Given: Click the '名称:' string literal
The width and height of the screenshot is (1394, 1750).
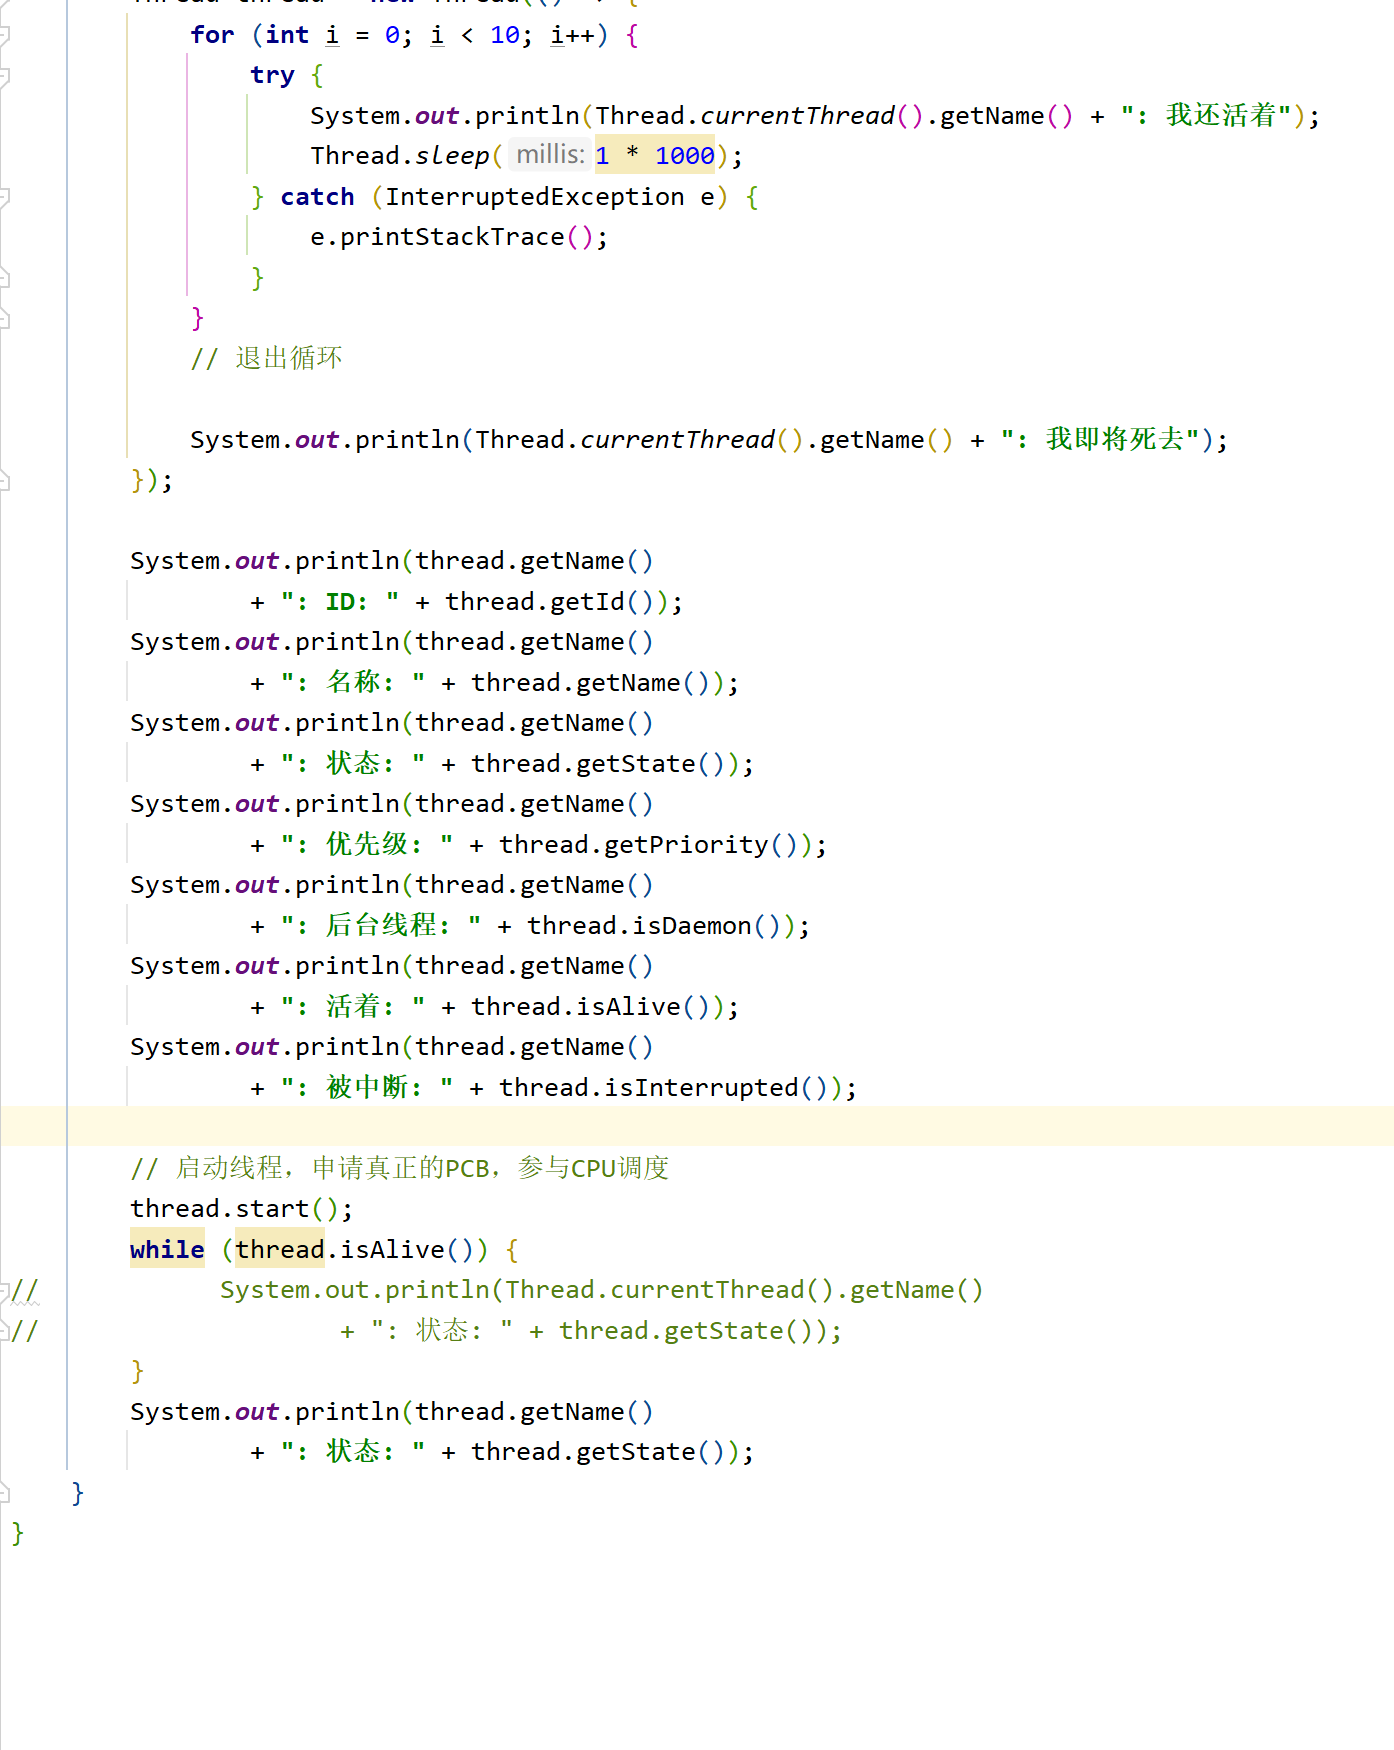Looking at the screenshot, I should pos(353,683).
